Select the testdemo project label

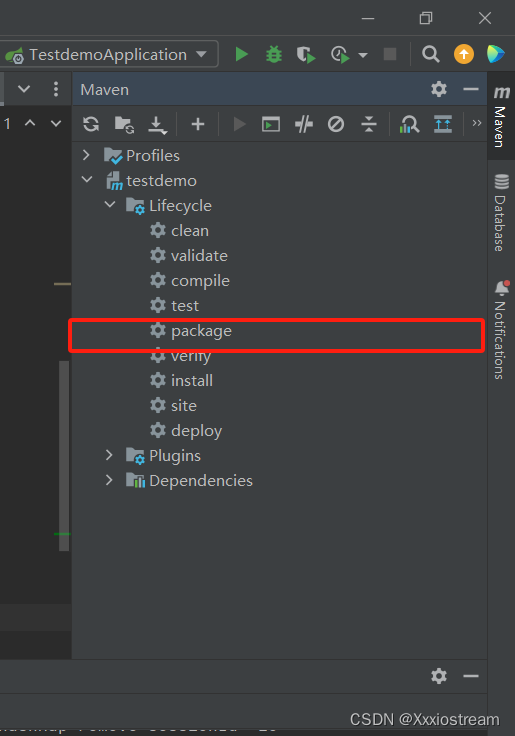(x=161, y=181)
